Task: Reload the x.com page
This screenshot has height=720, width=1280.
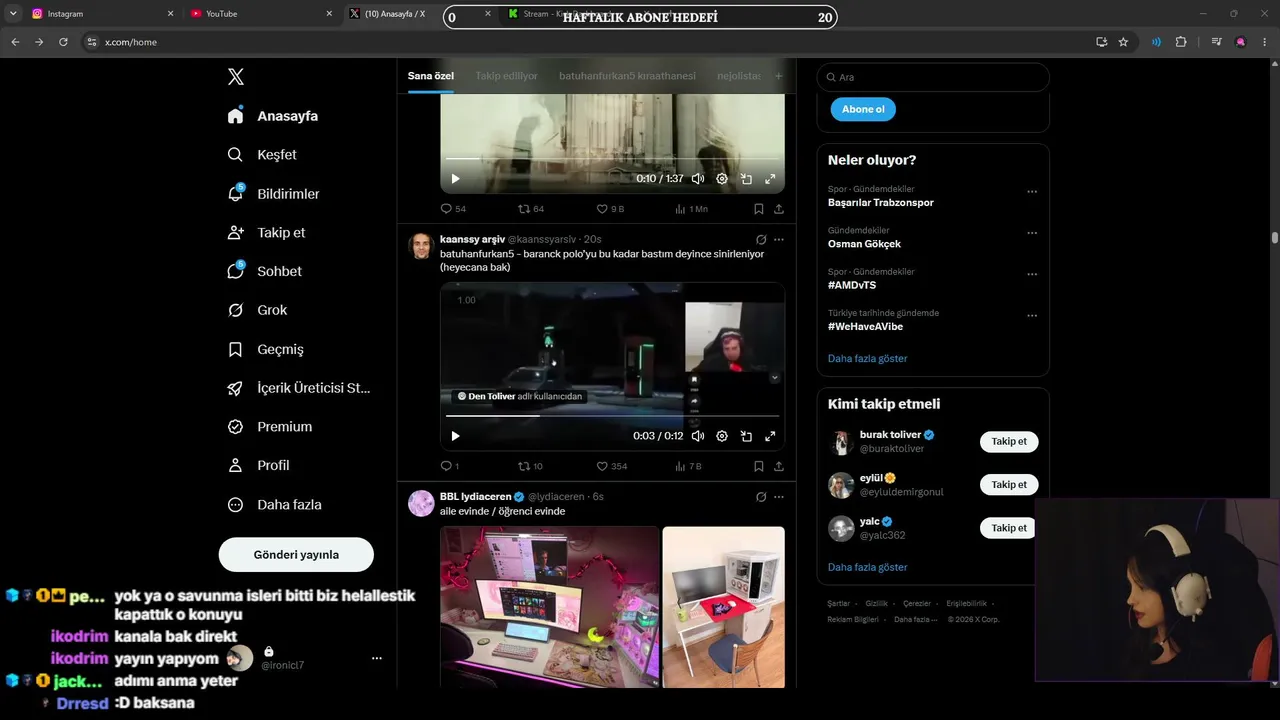Action: tap(63, 42)
